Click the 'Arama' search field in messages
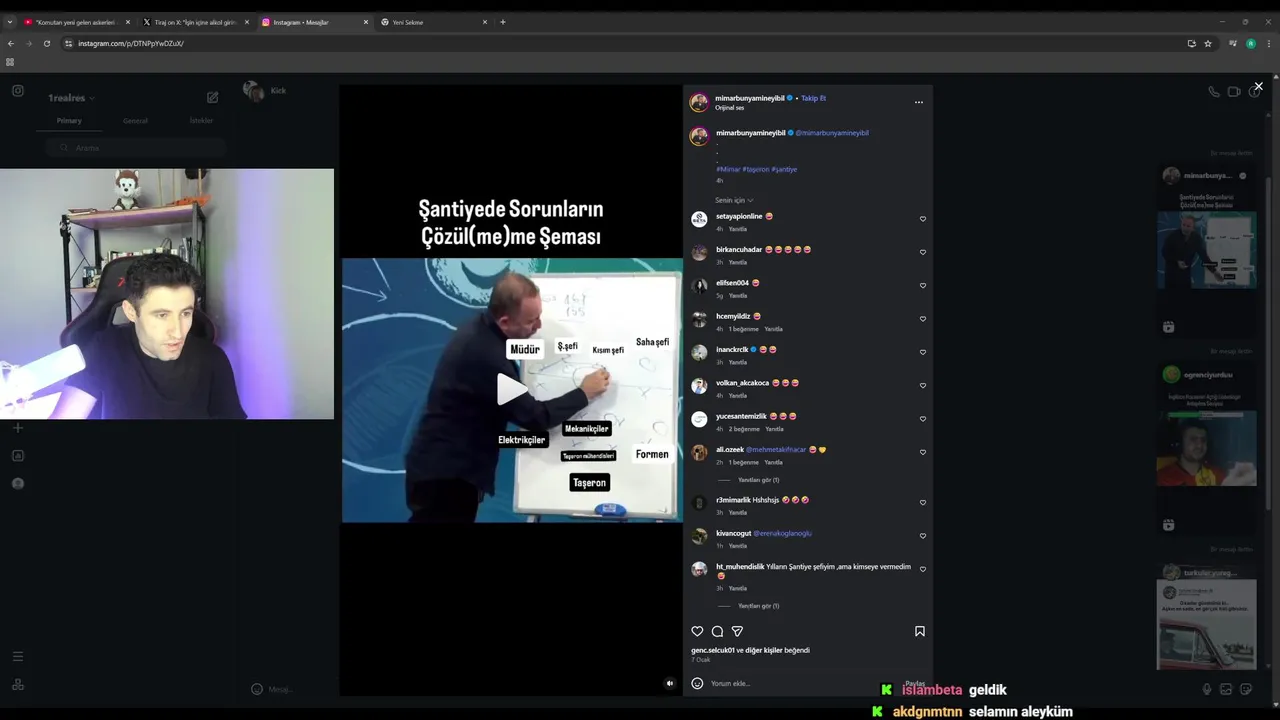 tap(135, 148)
